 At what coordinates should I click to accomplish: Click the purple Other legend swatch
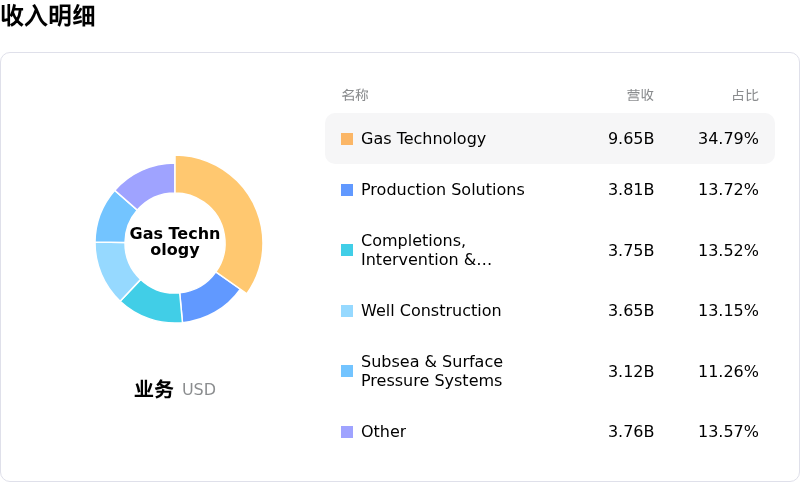tap(347, 432)
